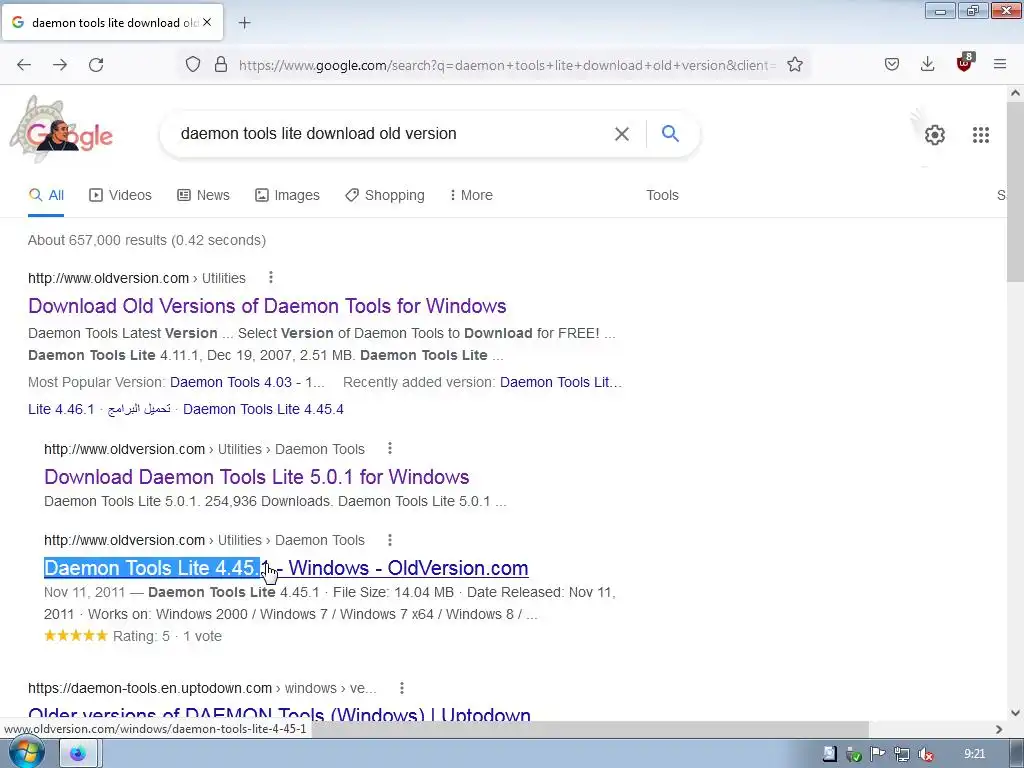Submit search with magnifying glass icon
The height and width of the screenshot is (768, 1024).
click(x=670, y=133)
